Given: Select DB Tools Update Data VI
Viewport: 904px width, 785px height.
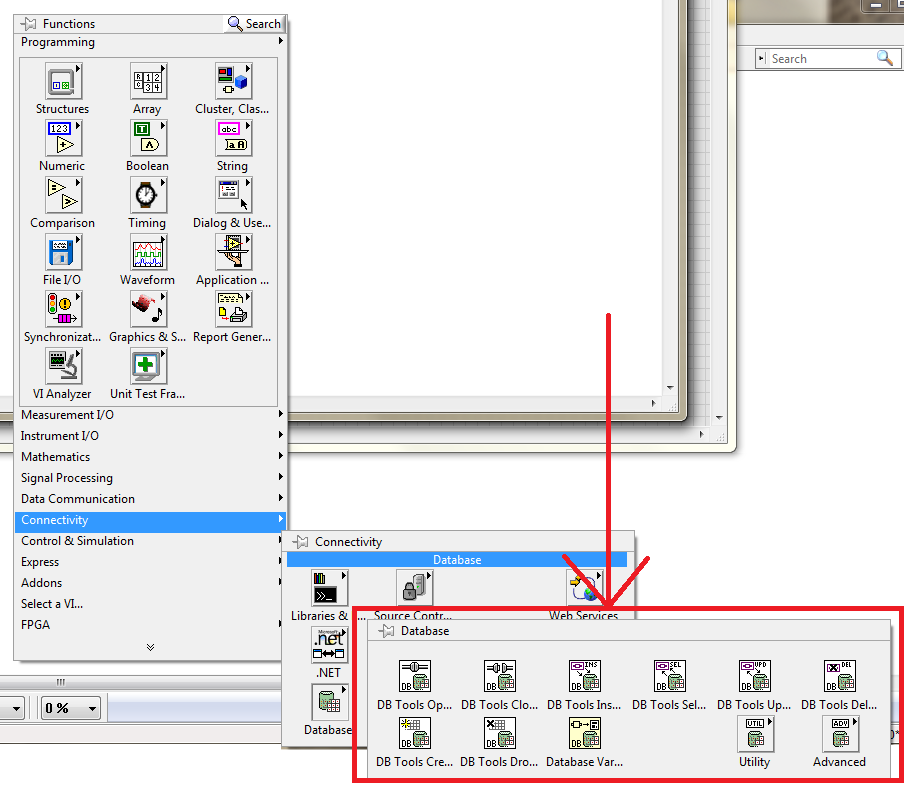Looking at the screenshot, I should 755,676.
